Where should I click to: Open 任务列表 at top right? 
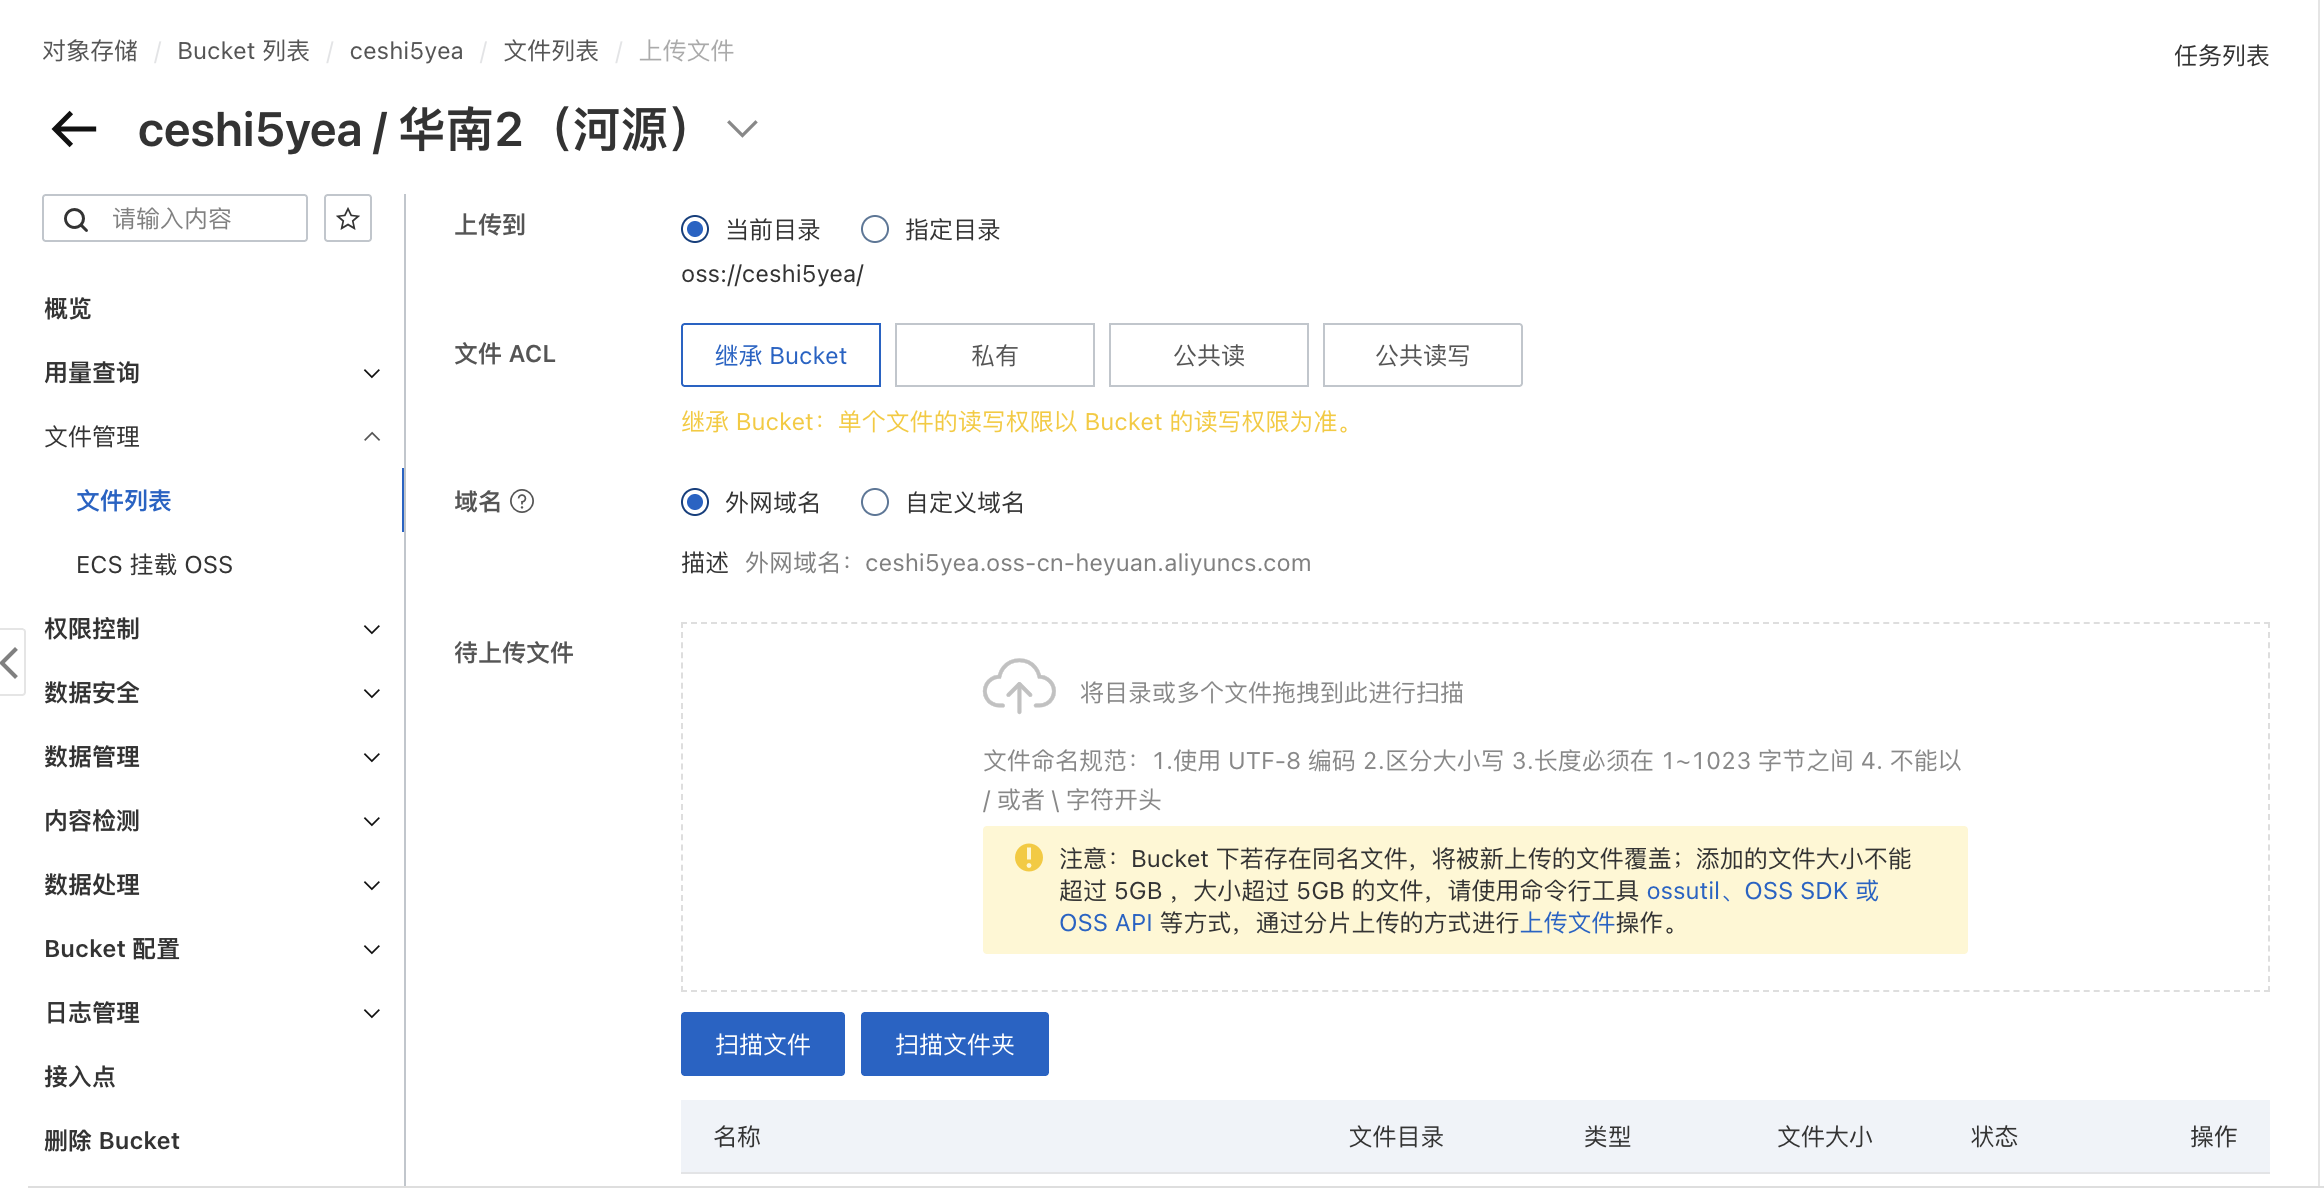pyautogui.click(x=2220, y=55)
